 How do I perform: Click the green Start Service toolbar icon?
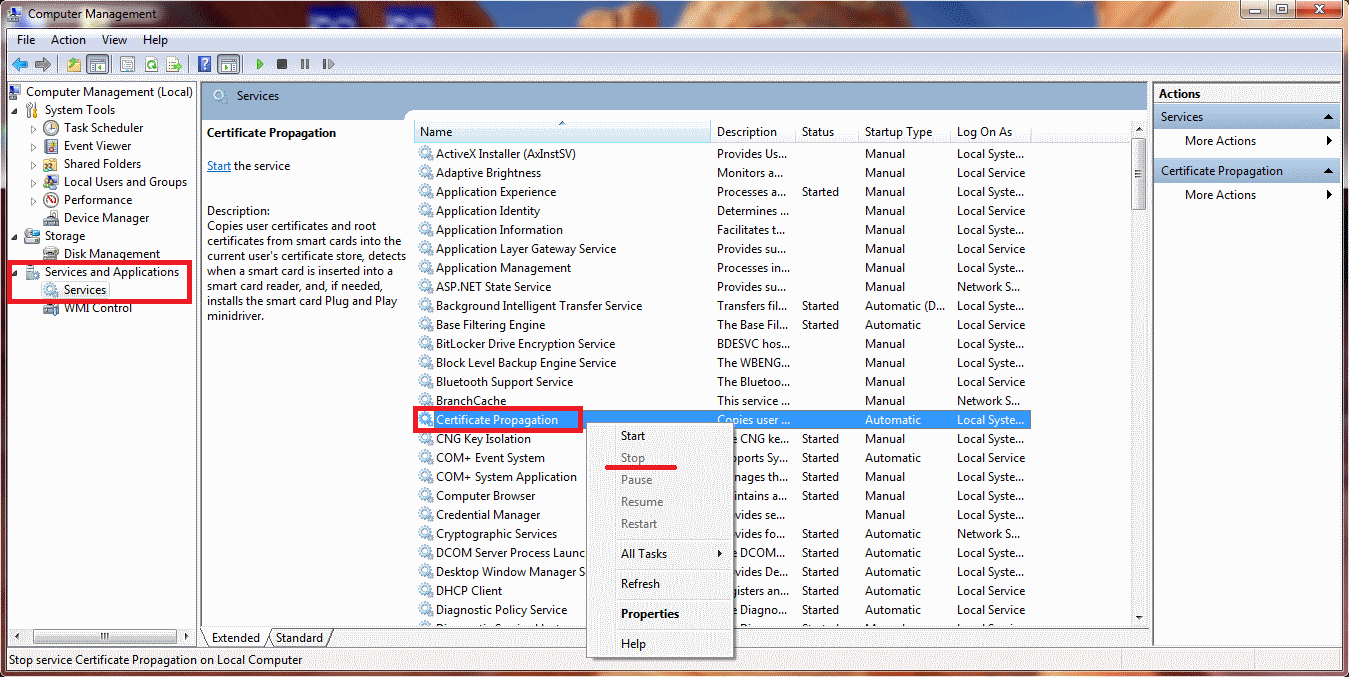[260, 64]
